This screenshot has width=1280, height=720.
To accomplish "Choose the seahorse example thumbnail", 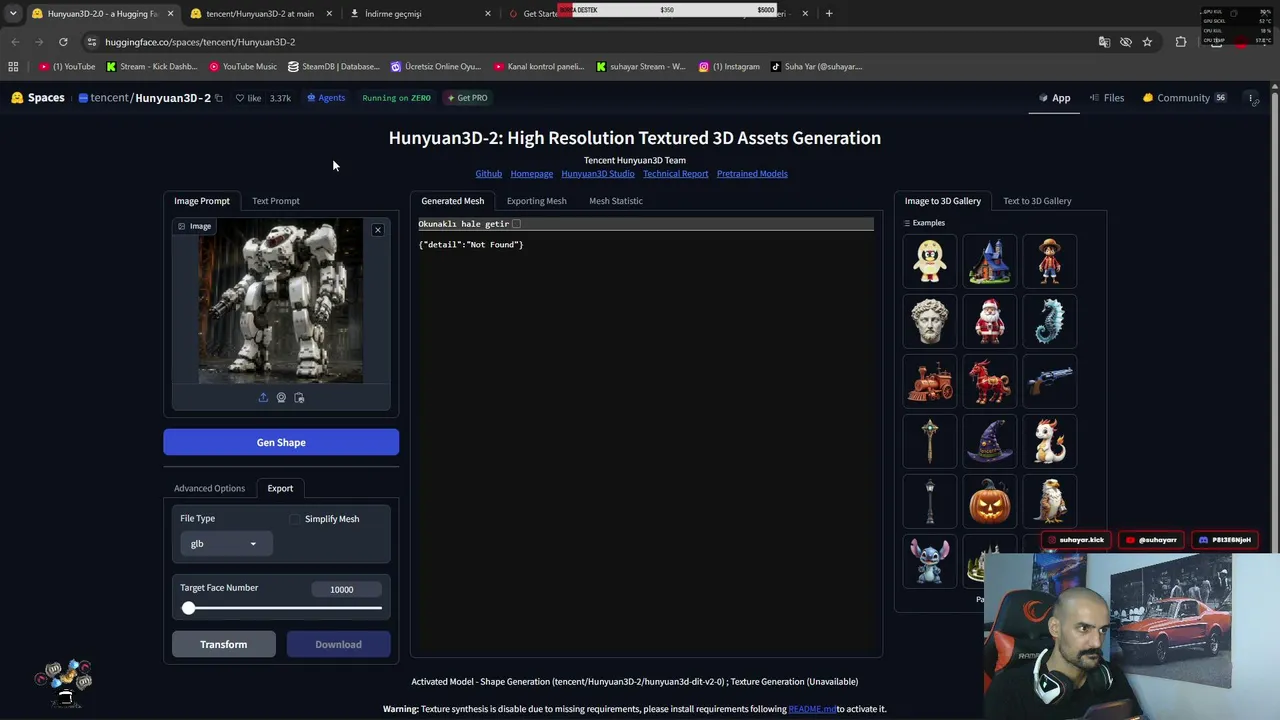I will click(x=1050, y=321).
